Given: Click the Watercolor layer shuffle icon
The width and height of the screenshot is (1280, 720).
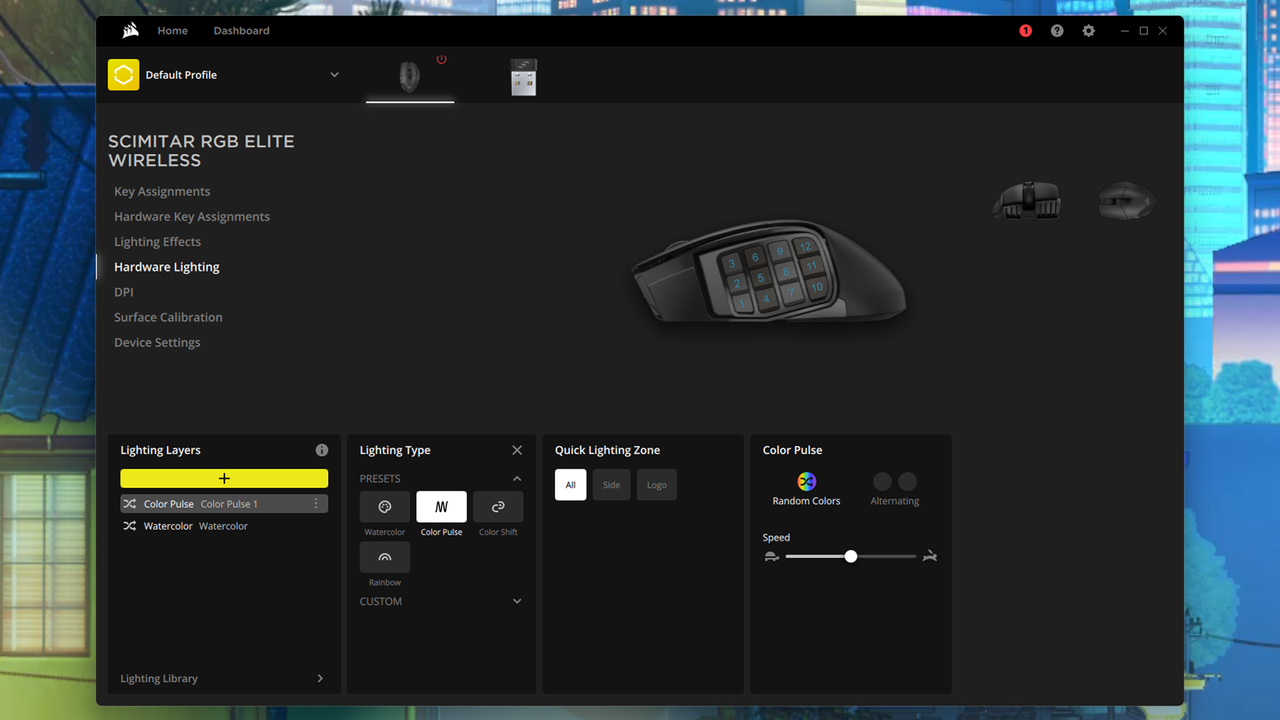Looking at the screenshot, I should tap(129, 526).
